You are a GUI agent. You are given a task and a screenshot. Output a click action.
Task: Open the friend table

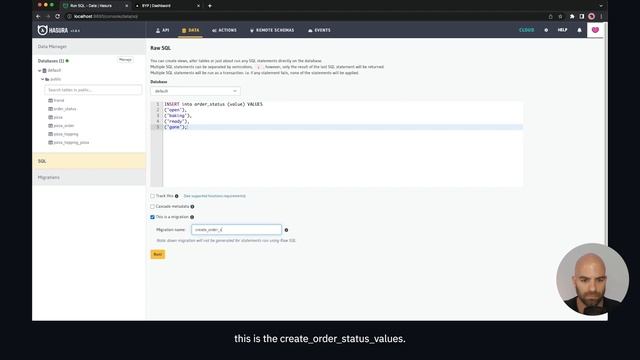tap(59, 100)
